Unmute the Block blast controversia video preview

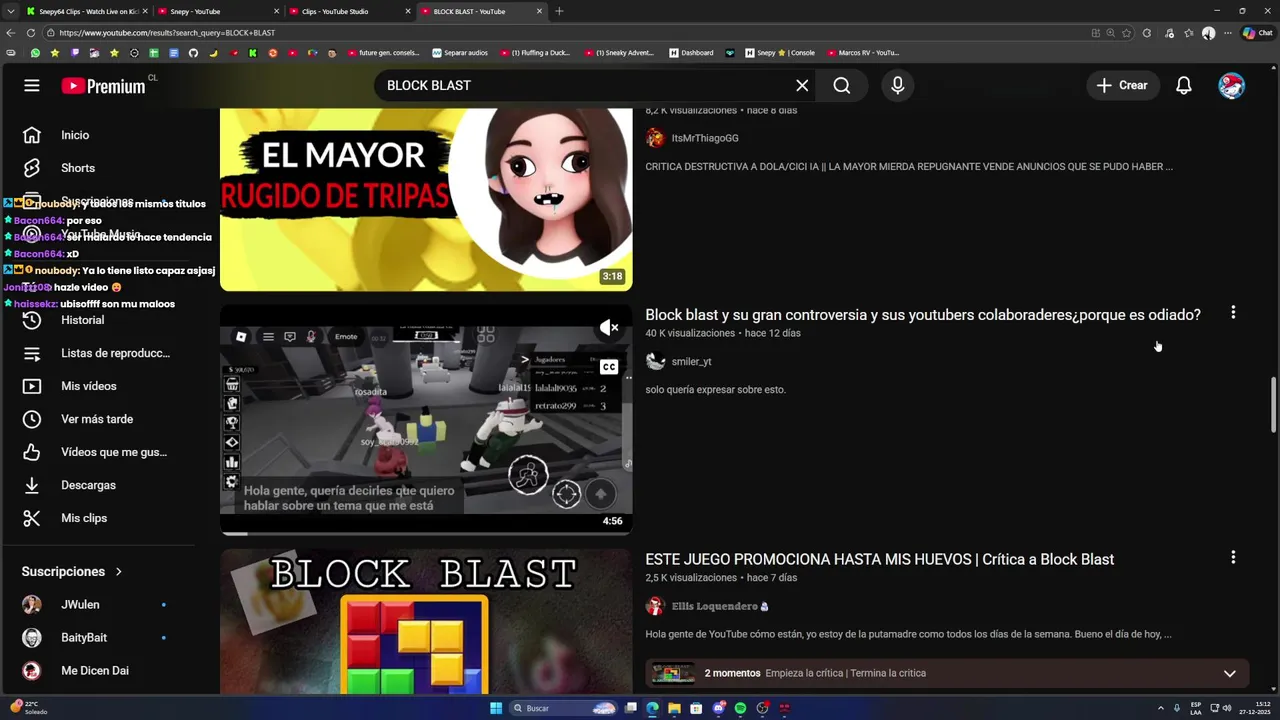click(x=609, y=327)
